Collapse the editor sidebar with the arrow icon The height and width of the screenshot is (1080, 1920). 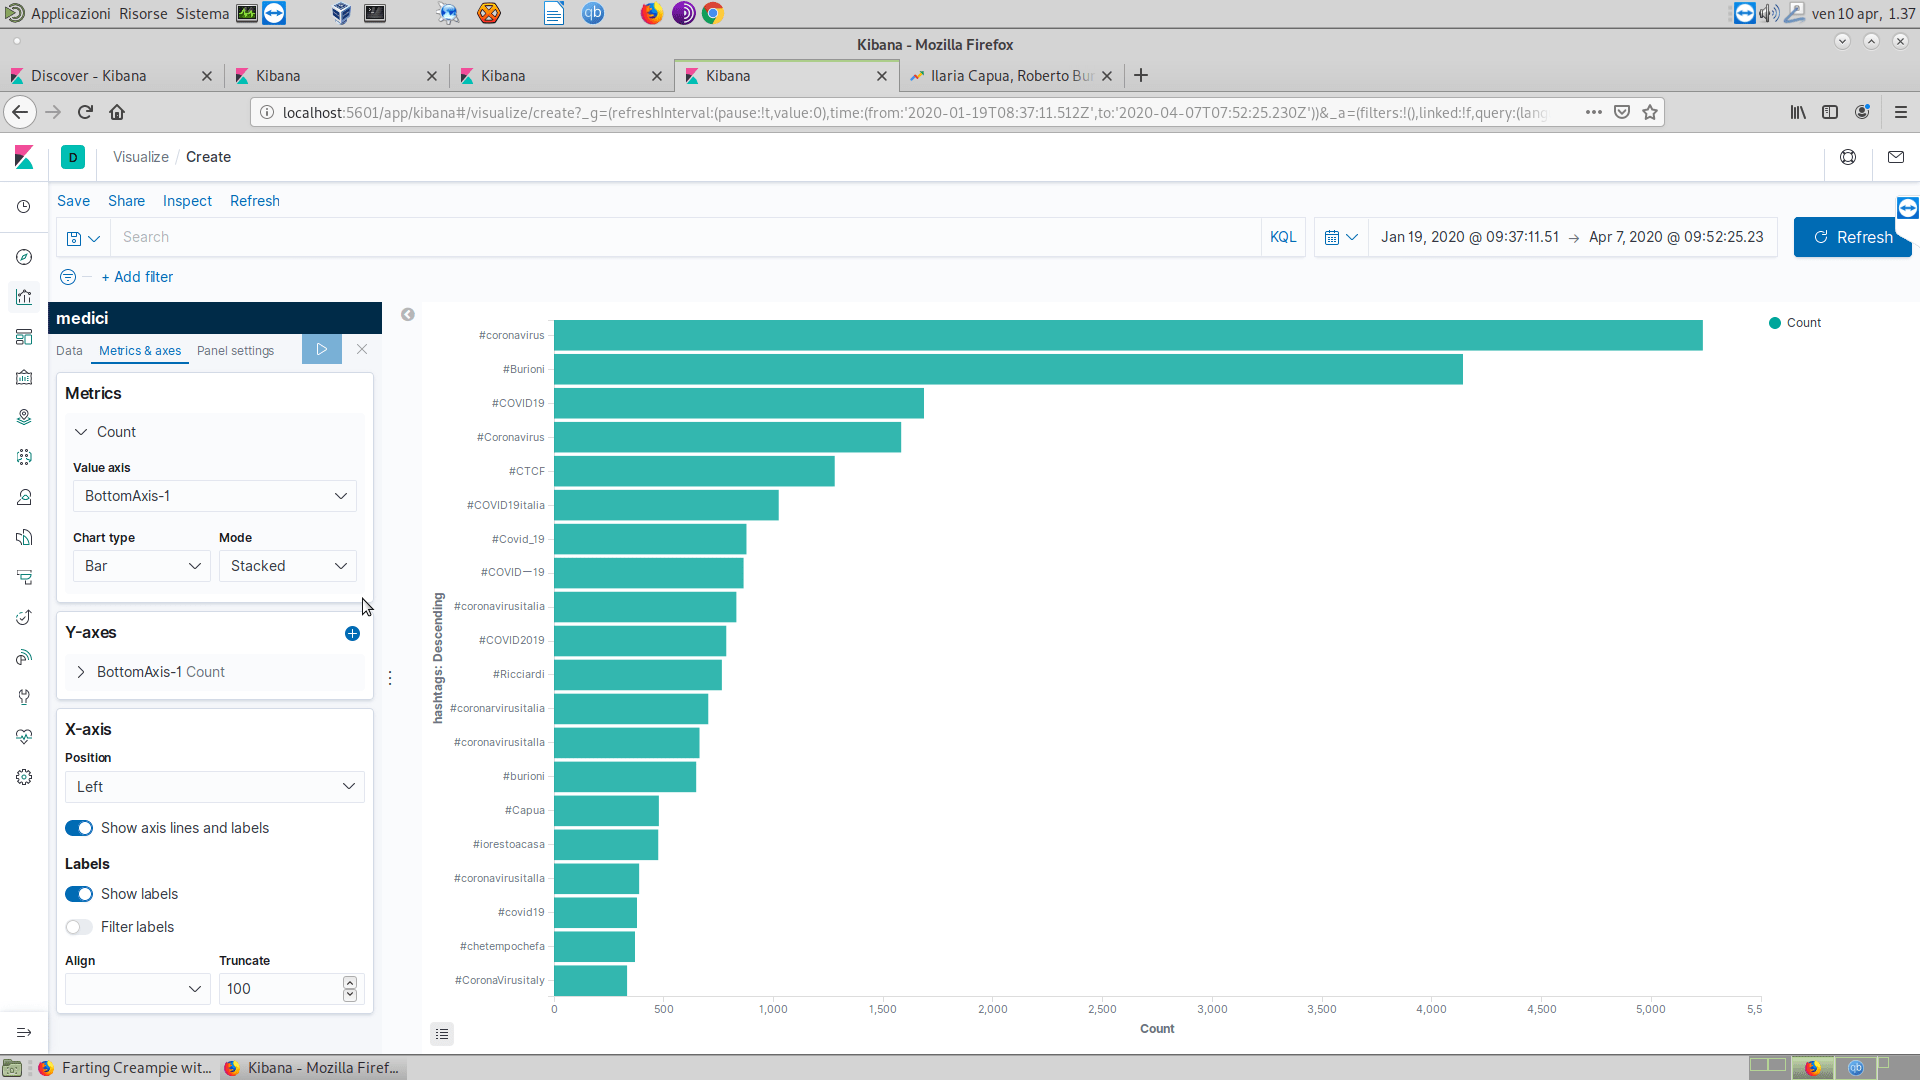coord(408,315)
